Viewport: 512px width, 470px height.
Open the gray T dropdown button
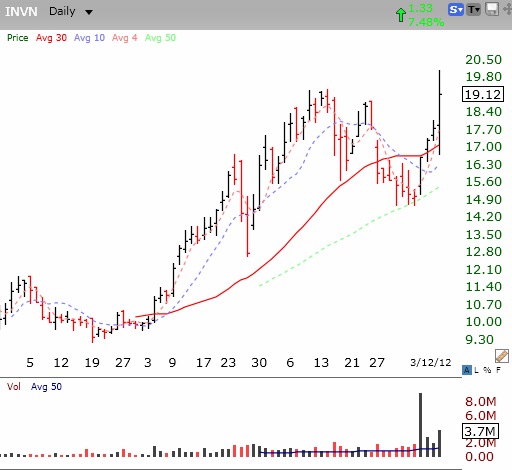(x=473, y=10)
